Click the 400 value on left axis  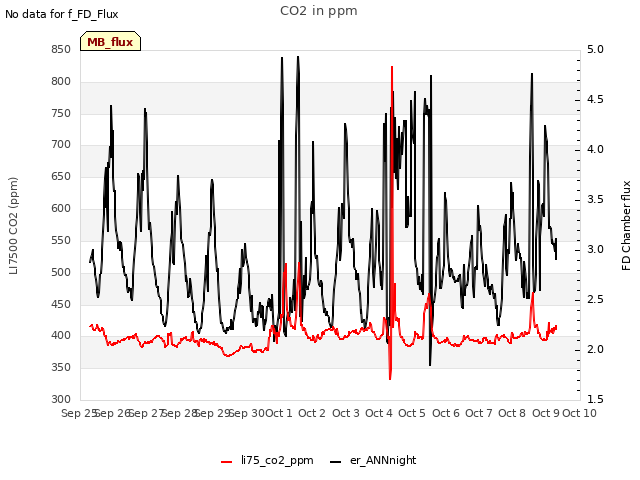click(61, 336)
